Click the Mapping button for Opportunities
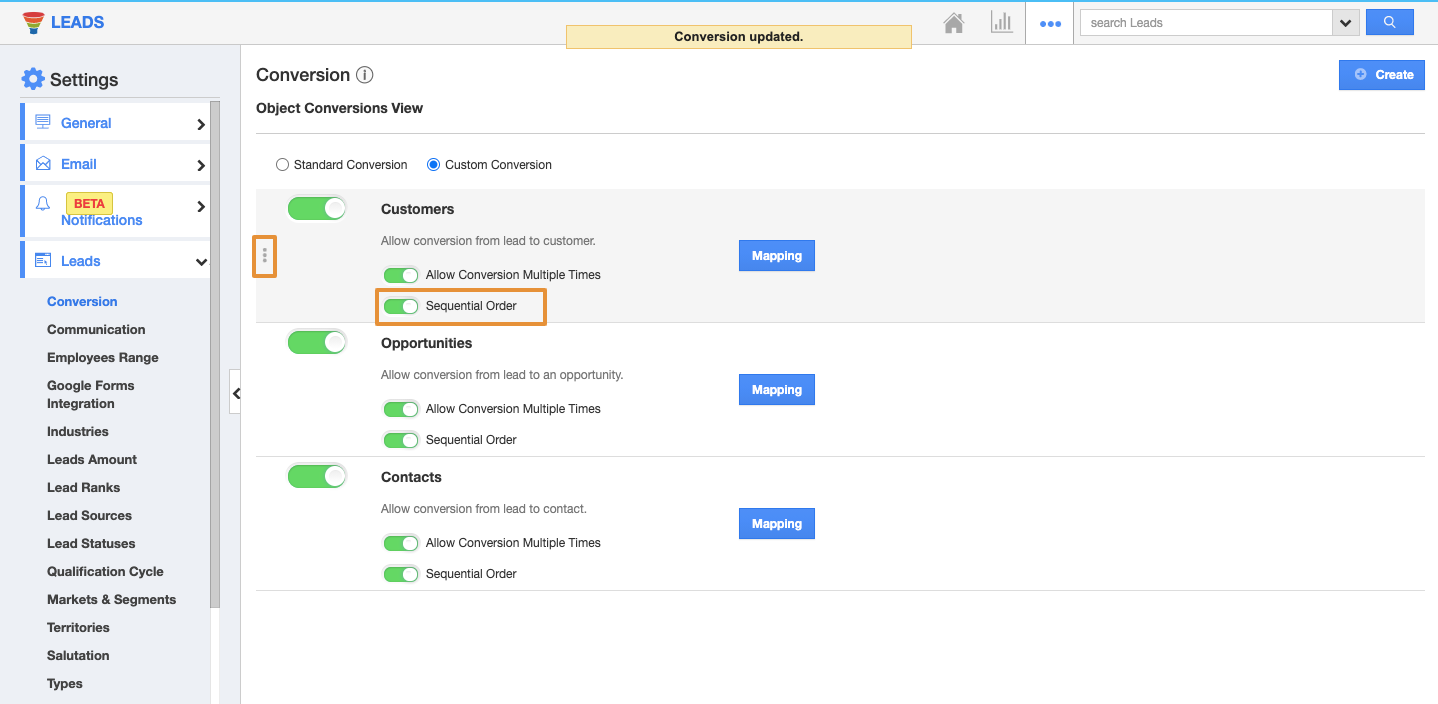Viewport: 1438px width, 704px height. 776,390
